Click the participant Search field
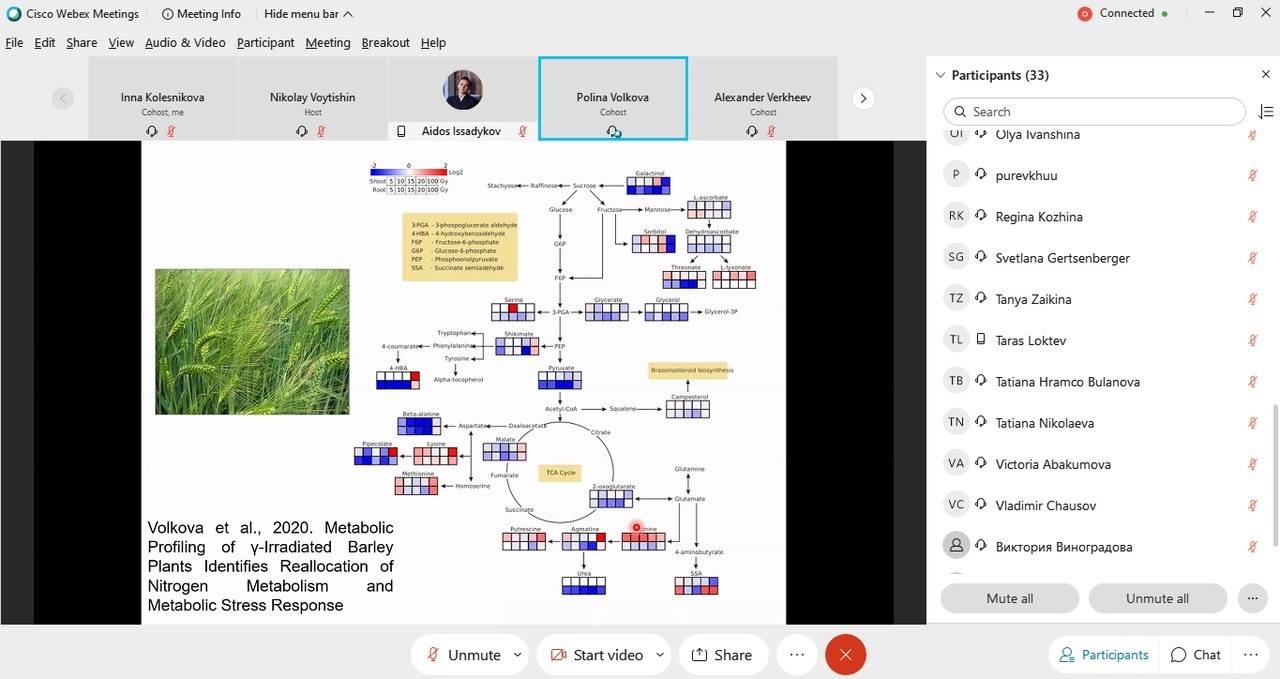This screenshot has height=679, width=1280. [1094, 112]
